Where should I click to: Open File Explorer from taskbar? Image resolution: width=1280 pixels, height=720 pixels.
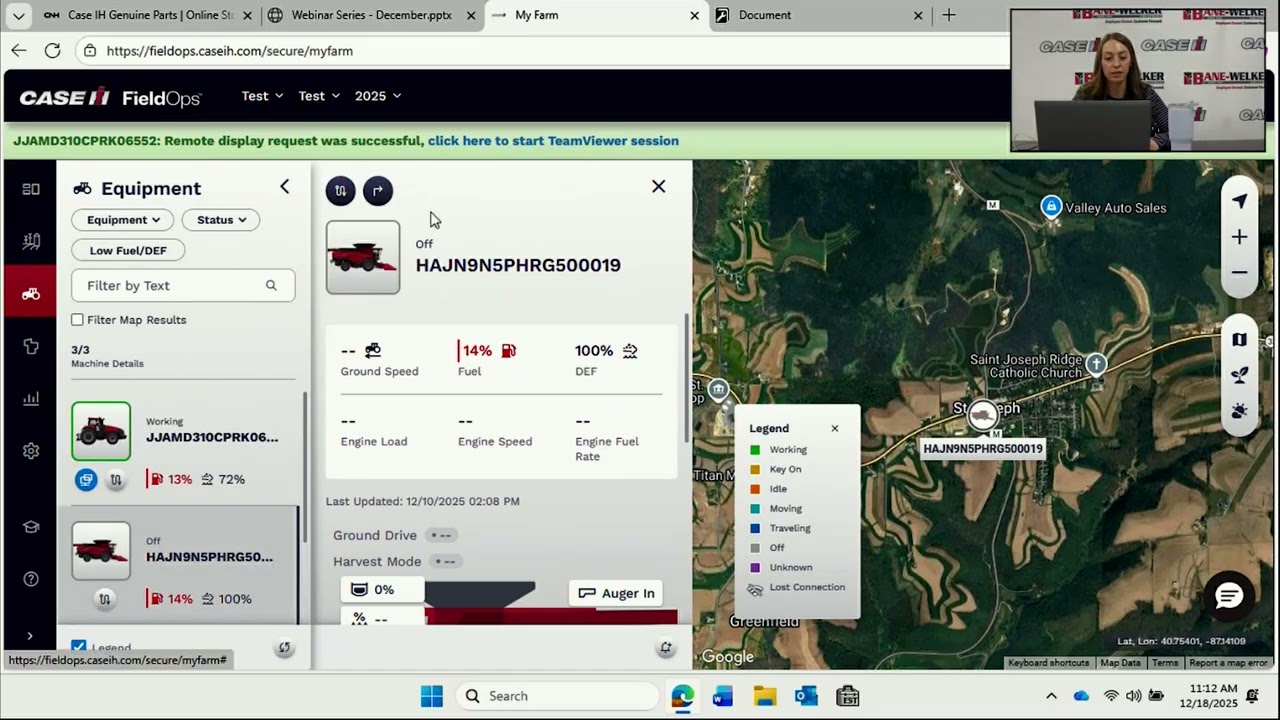coord(765,696)
